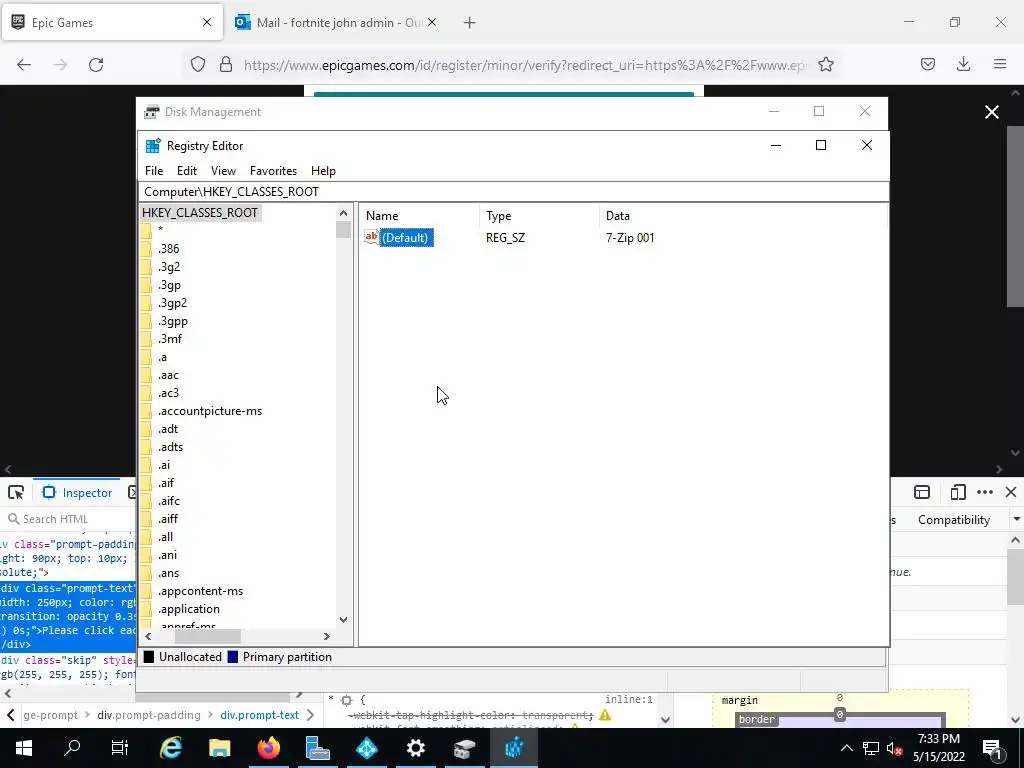Click the REG_SZ type cell
This screenshot has height=768, width=1024.
click(505, 238)
